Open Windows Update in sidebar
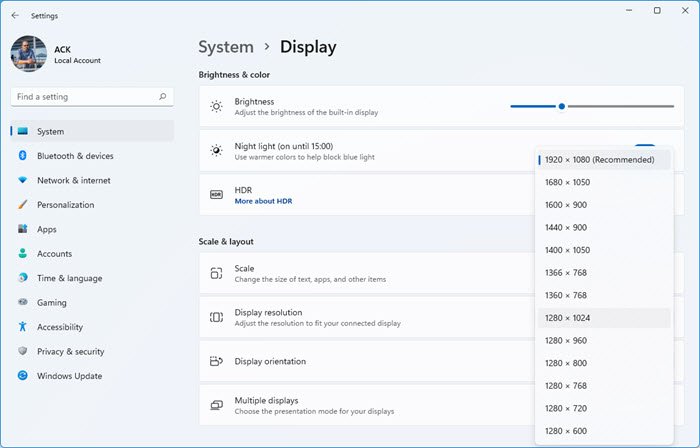Screen dimensions: 700x448 [69, 376]
